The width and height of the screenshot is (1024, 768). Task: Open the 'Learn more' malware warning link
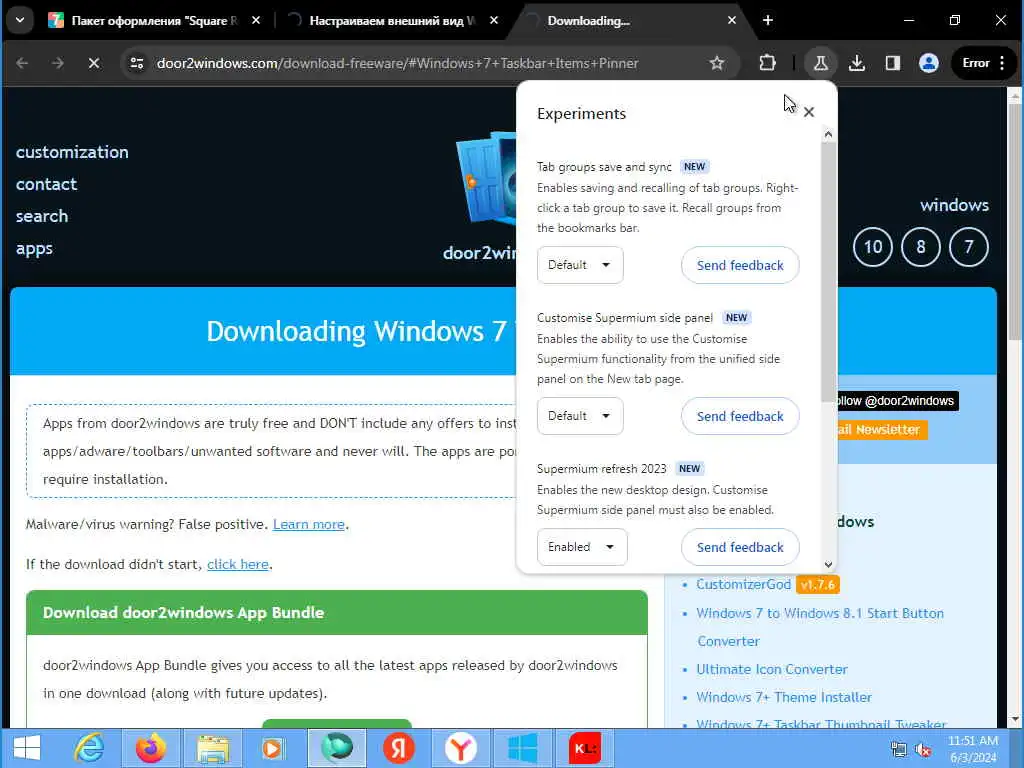(309, 524)
